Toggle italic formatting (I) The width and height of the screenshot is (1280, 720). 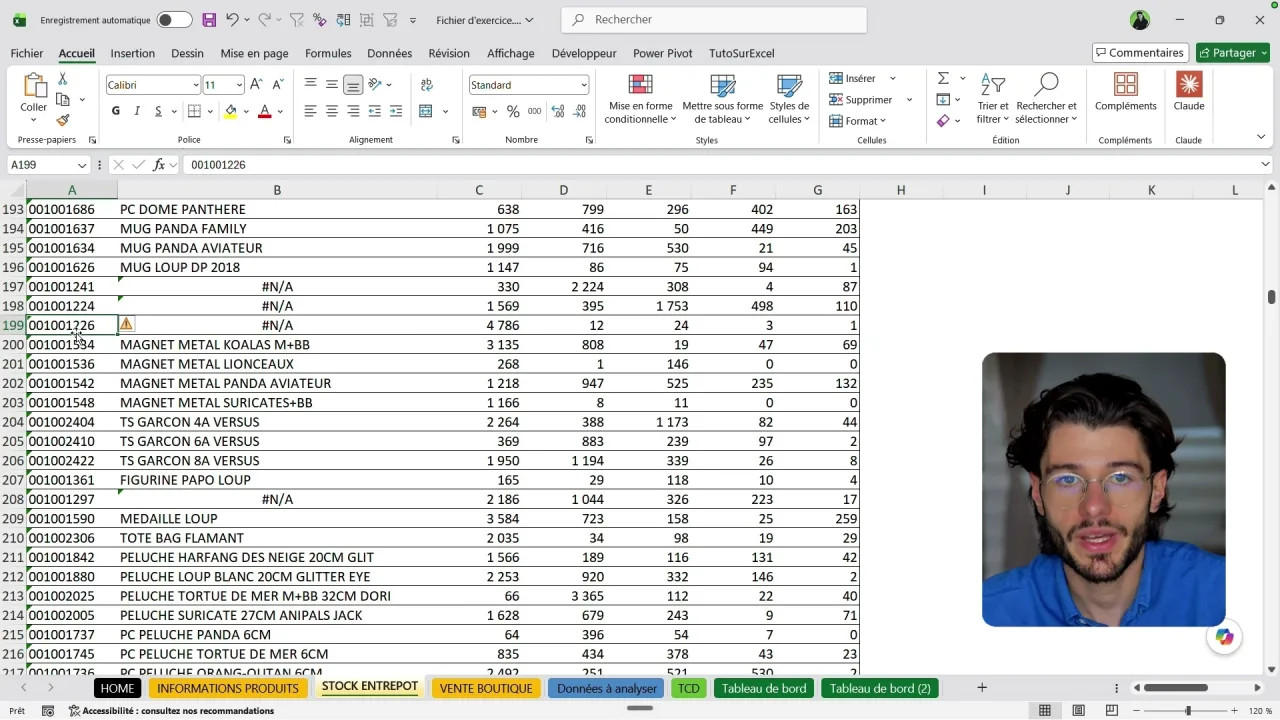[x=137, y=111]
